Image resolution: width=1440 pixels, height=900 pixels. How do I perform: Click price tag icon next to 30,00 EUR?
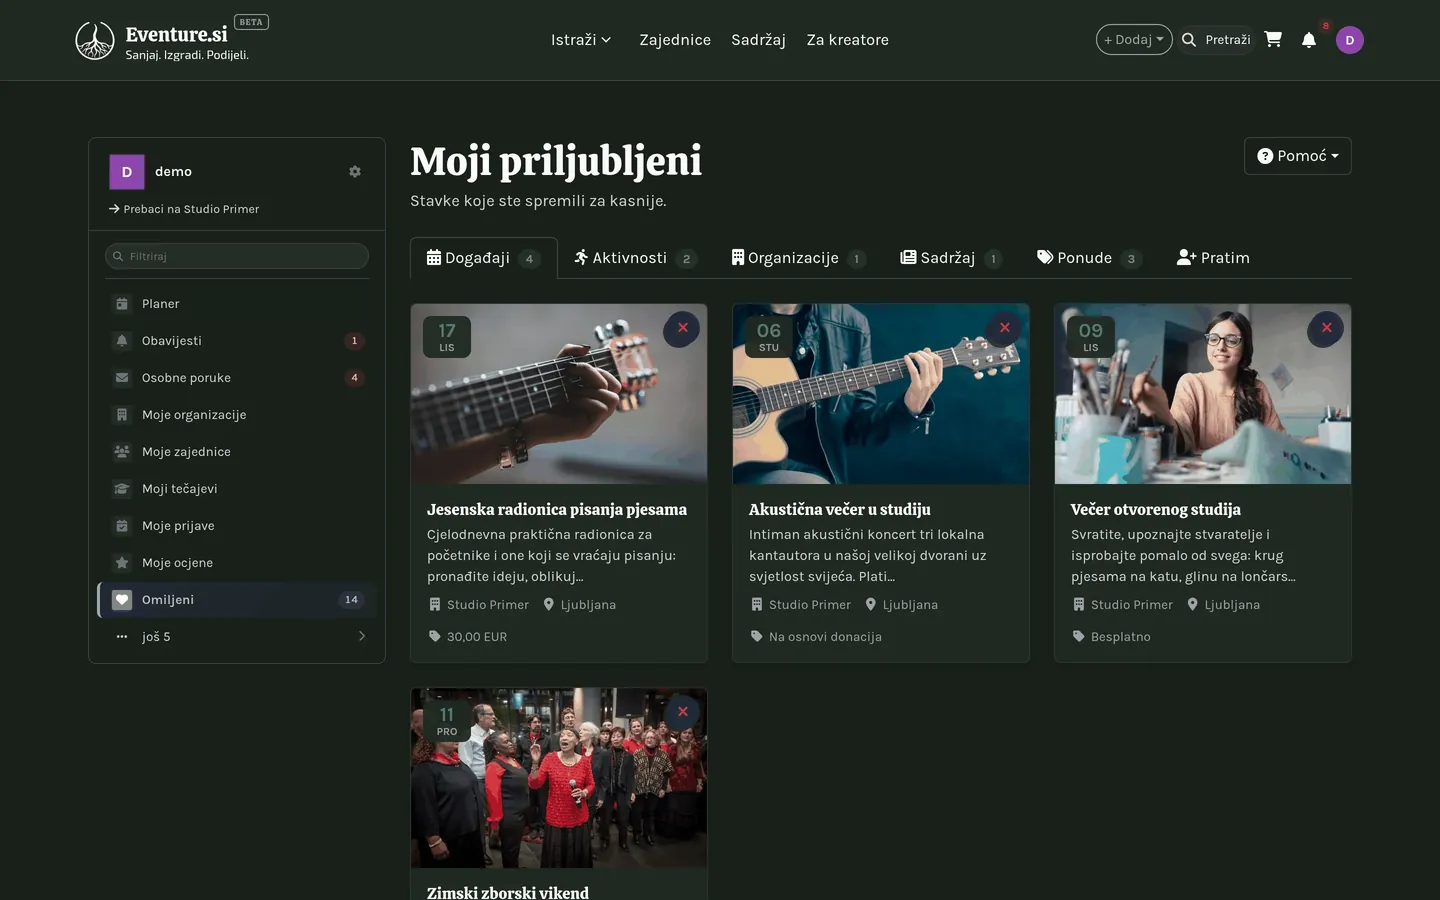click(x=435, y=636)
